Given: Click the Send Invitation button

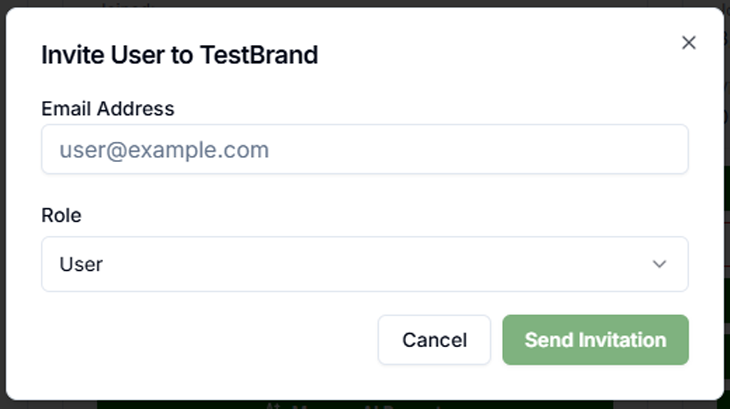Looking at the screenshot, I should point(595,340).
